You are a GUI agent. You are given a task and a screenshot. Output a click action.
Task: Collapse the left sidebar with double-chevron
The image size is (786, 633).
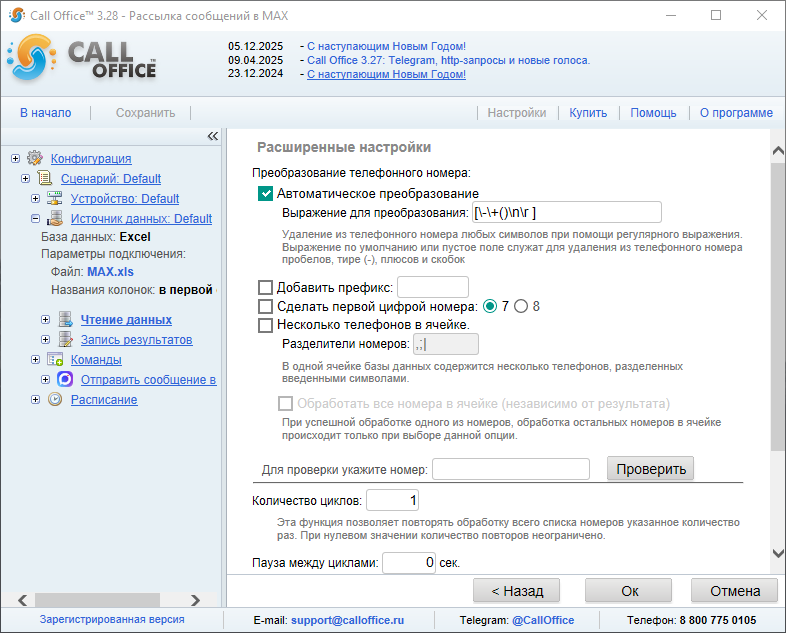212,136
